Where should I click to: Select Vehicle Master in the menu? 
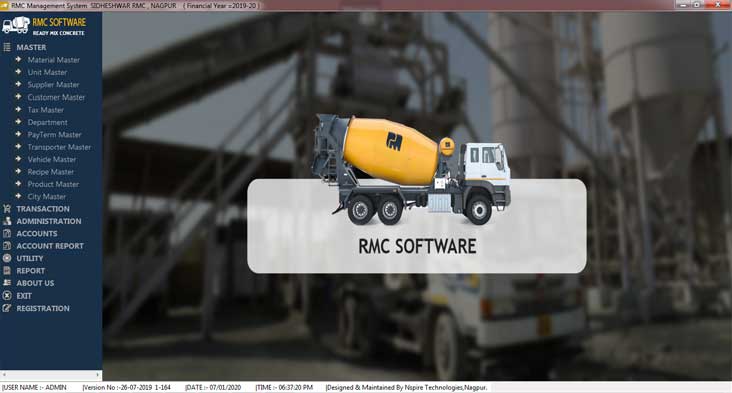(x=51, y=159)
